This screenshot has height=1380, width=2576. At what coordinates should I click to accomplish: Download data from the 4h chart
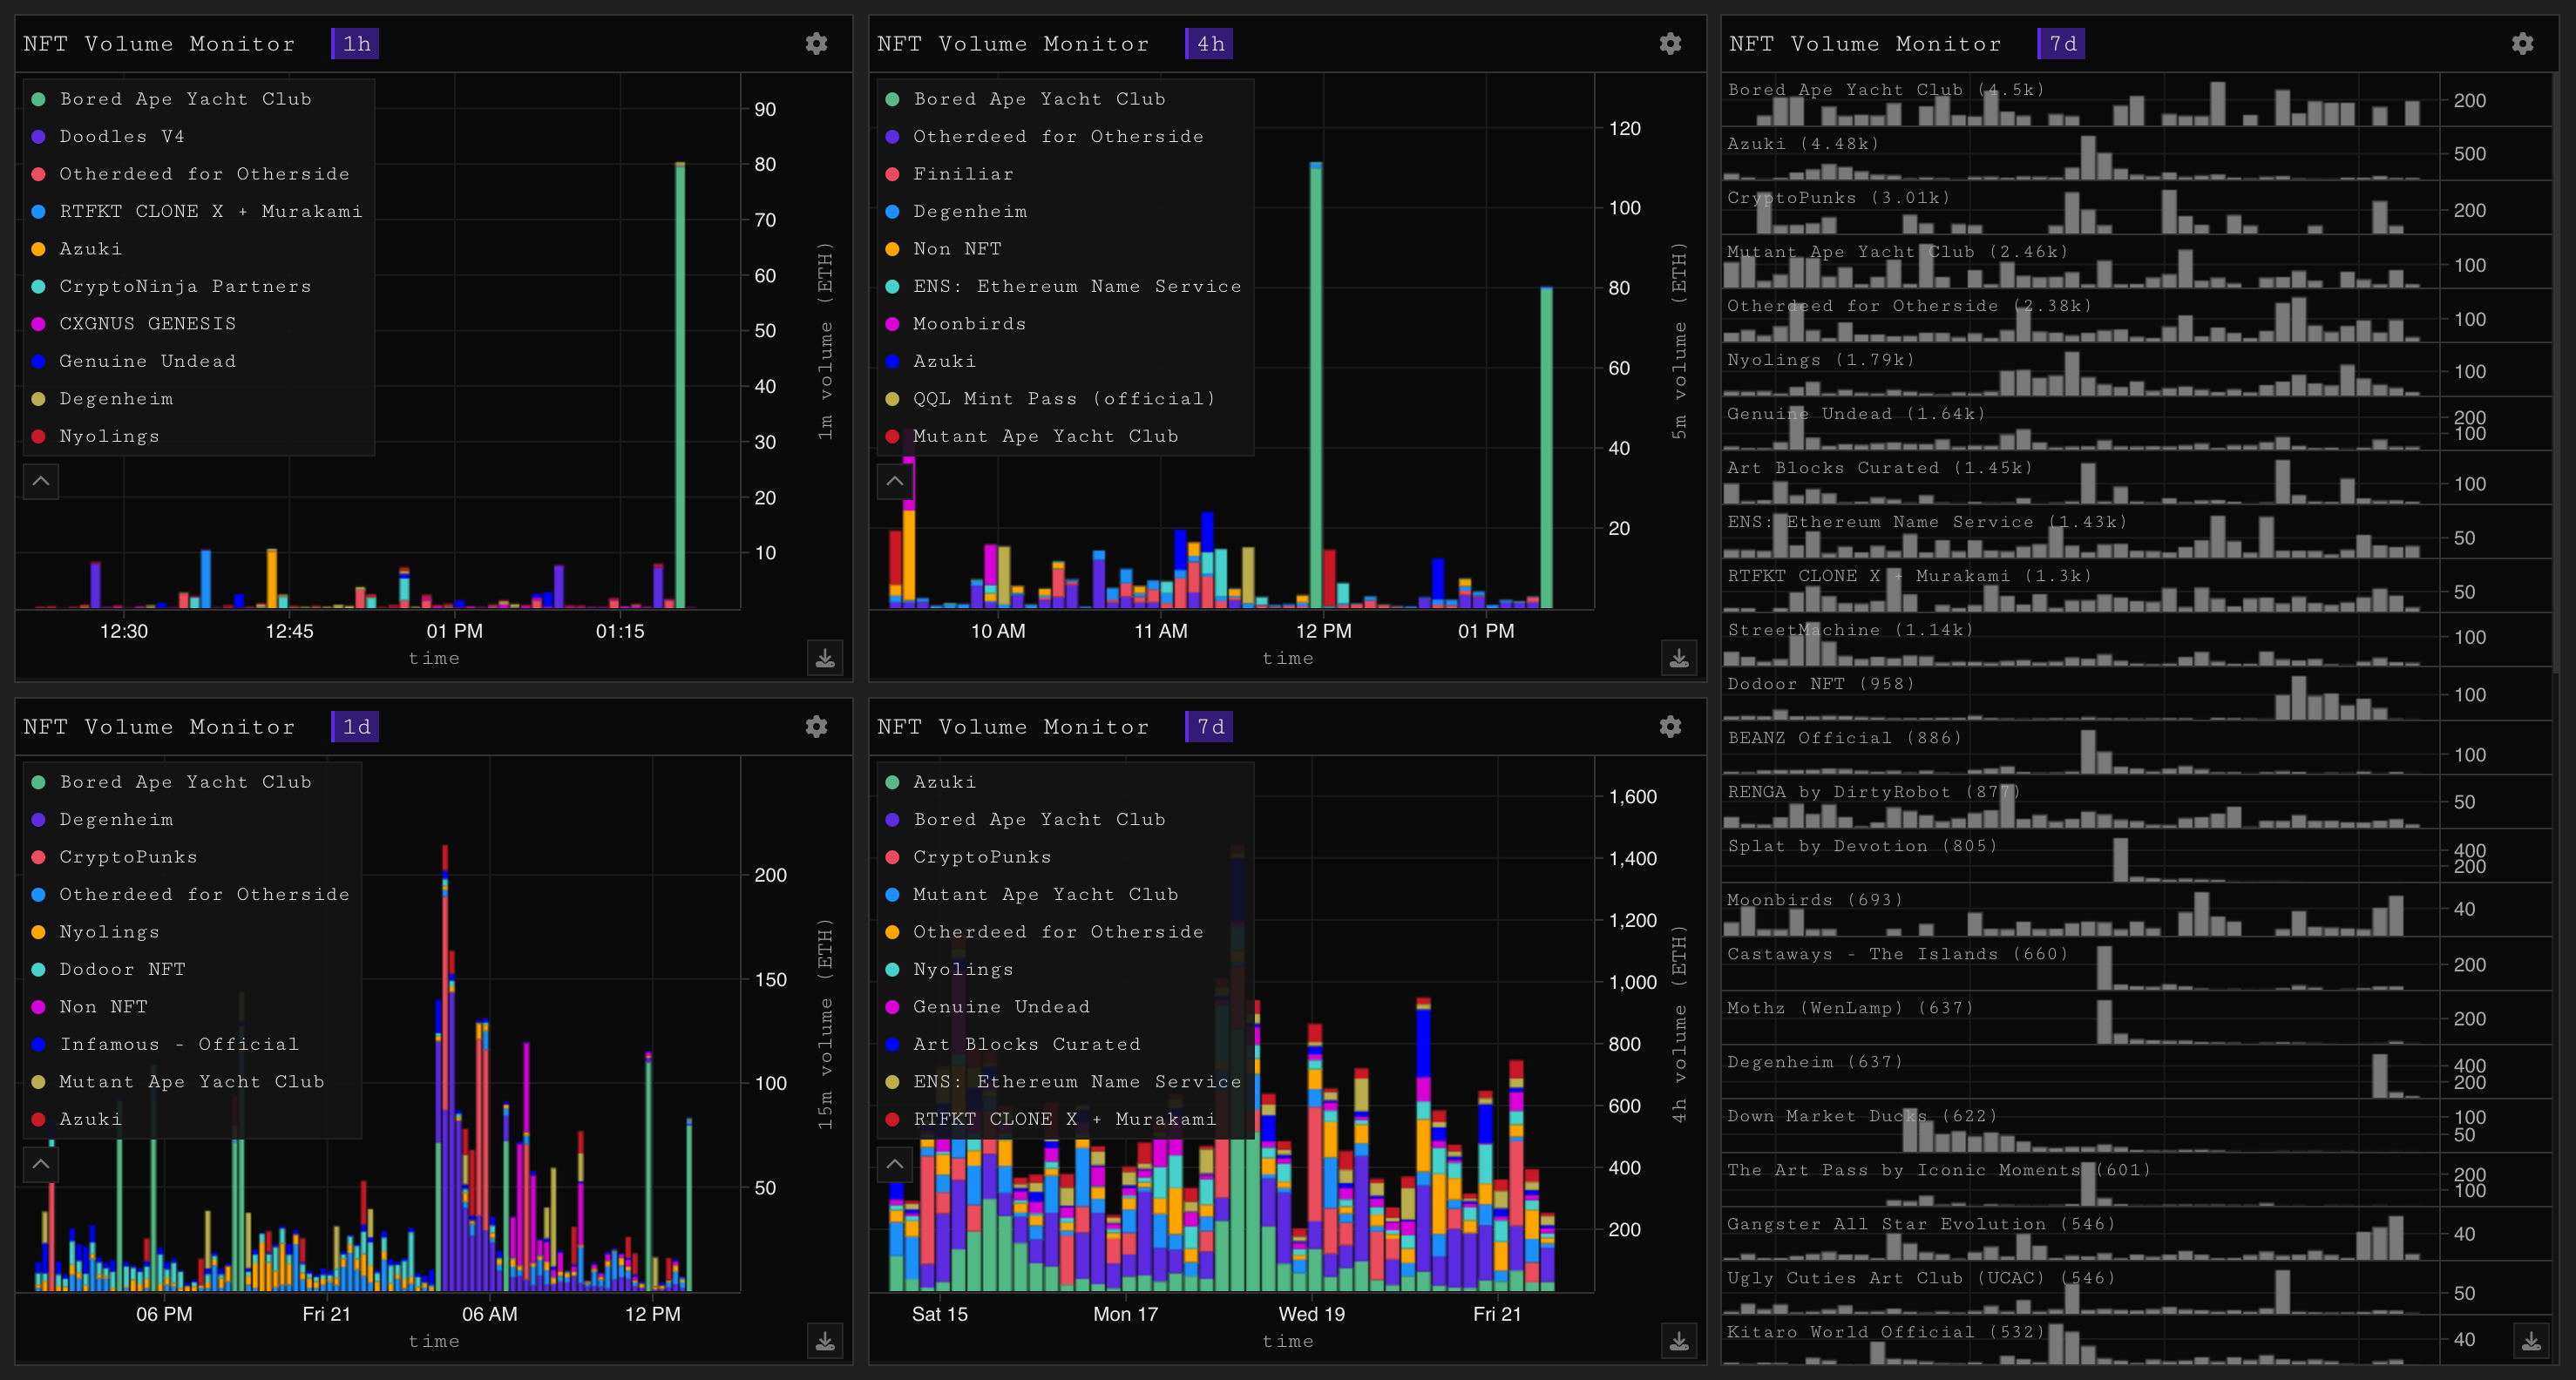pos(1679,658)
